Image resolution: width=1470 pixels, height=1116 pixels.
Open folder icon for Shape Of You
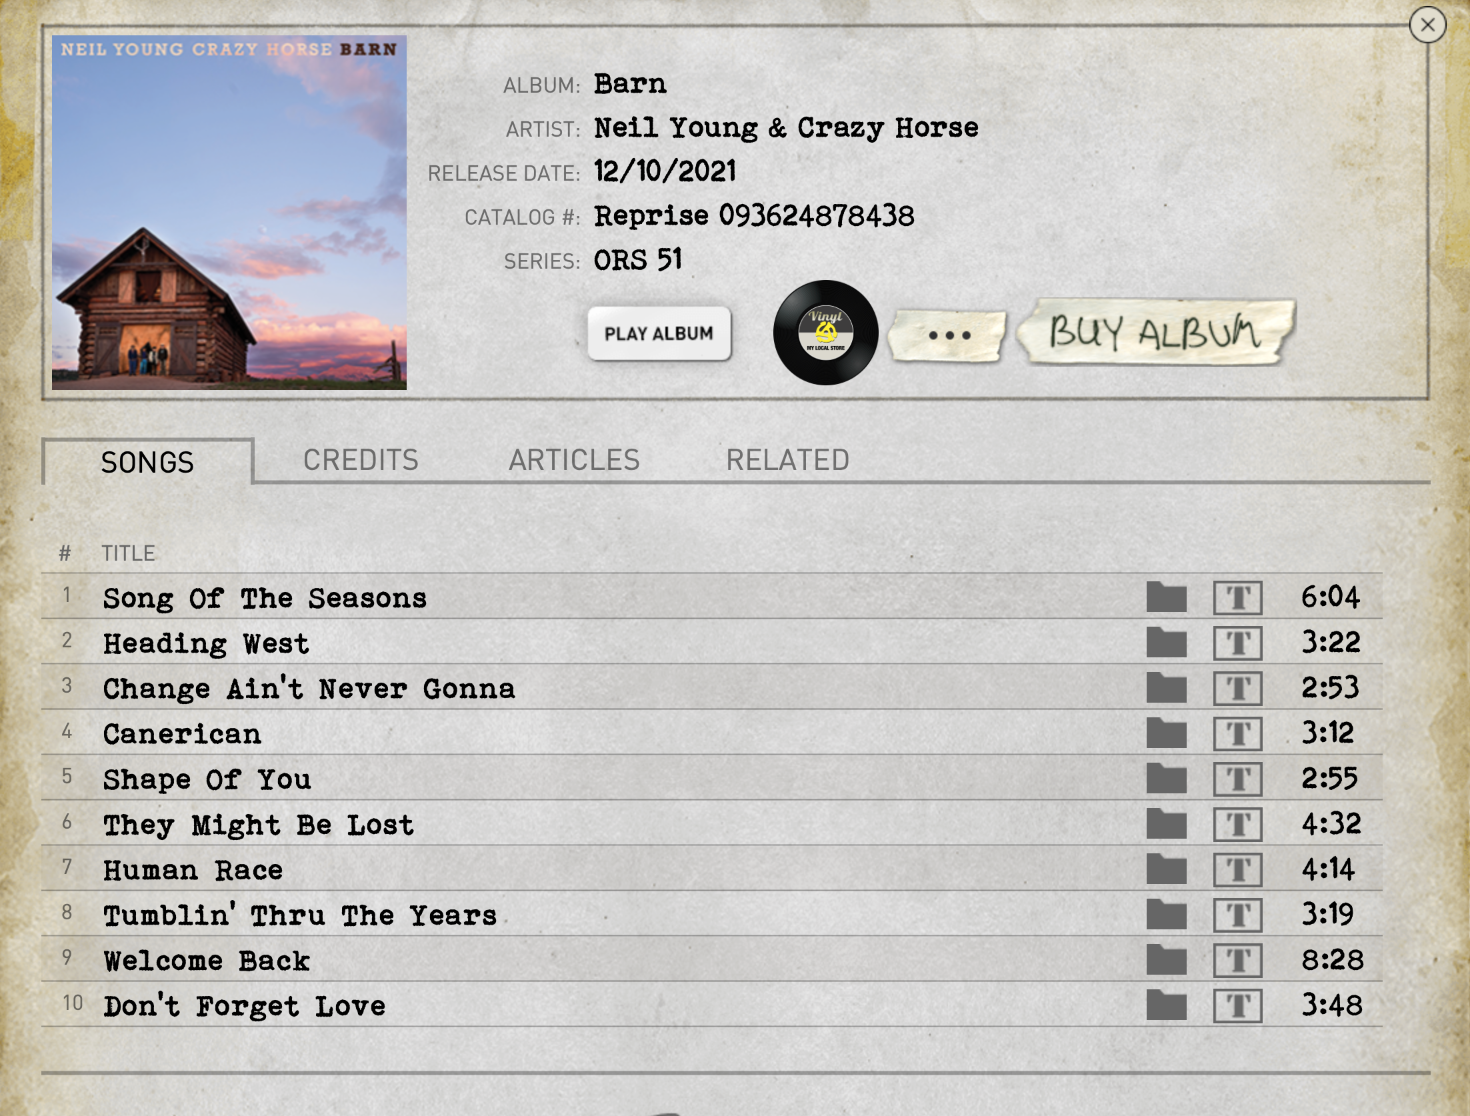pos(1166,779)
